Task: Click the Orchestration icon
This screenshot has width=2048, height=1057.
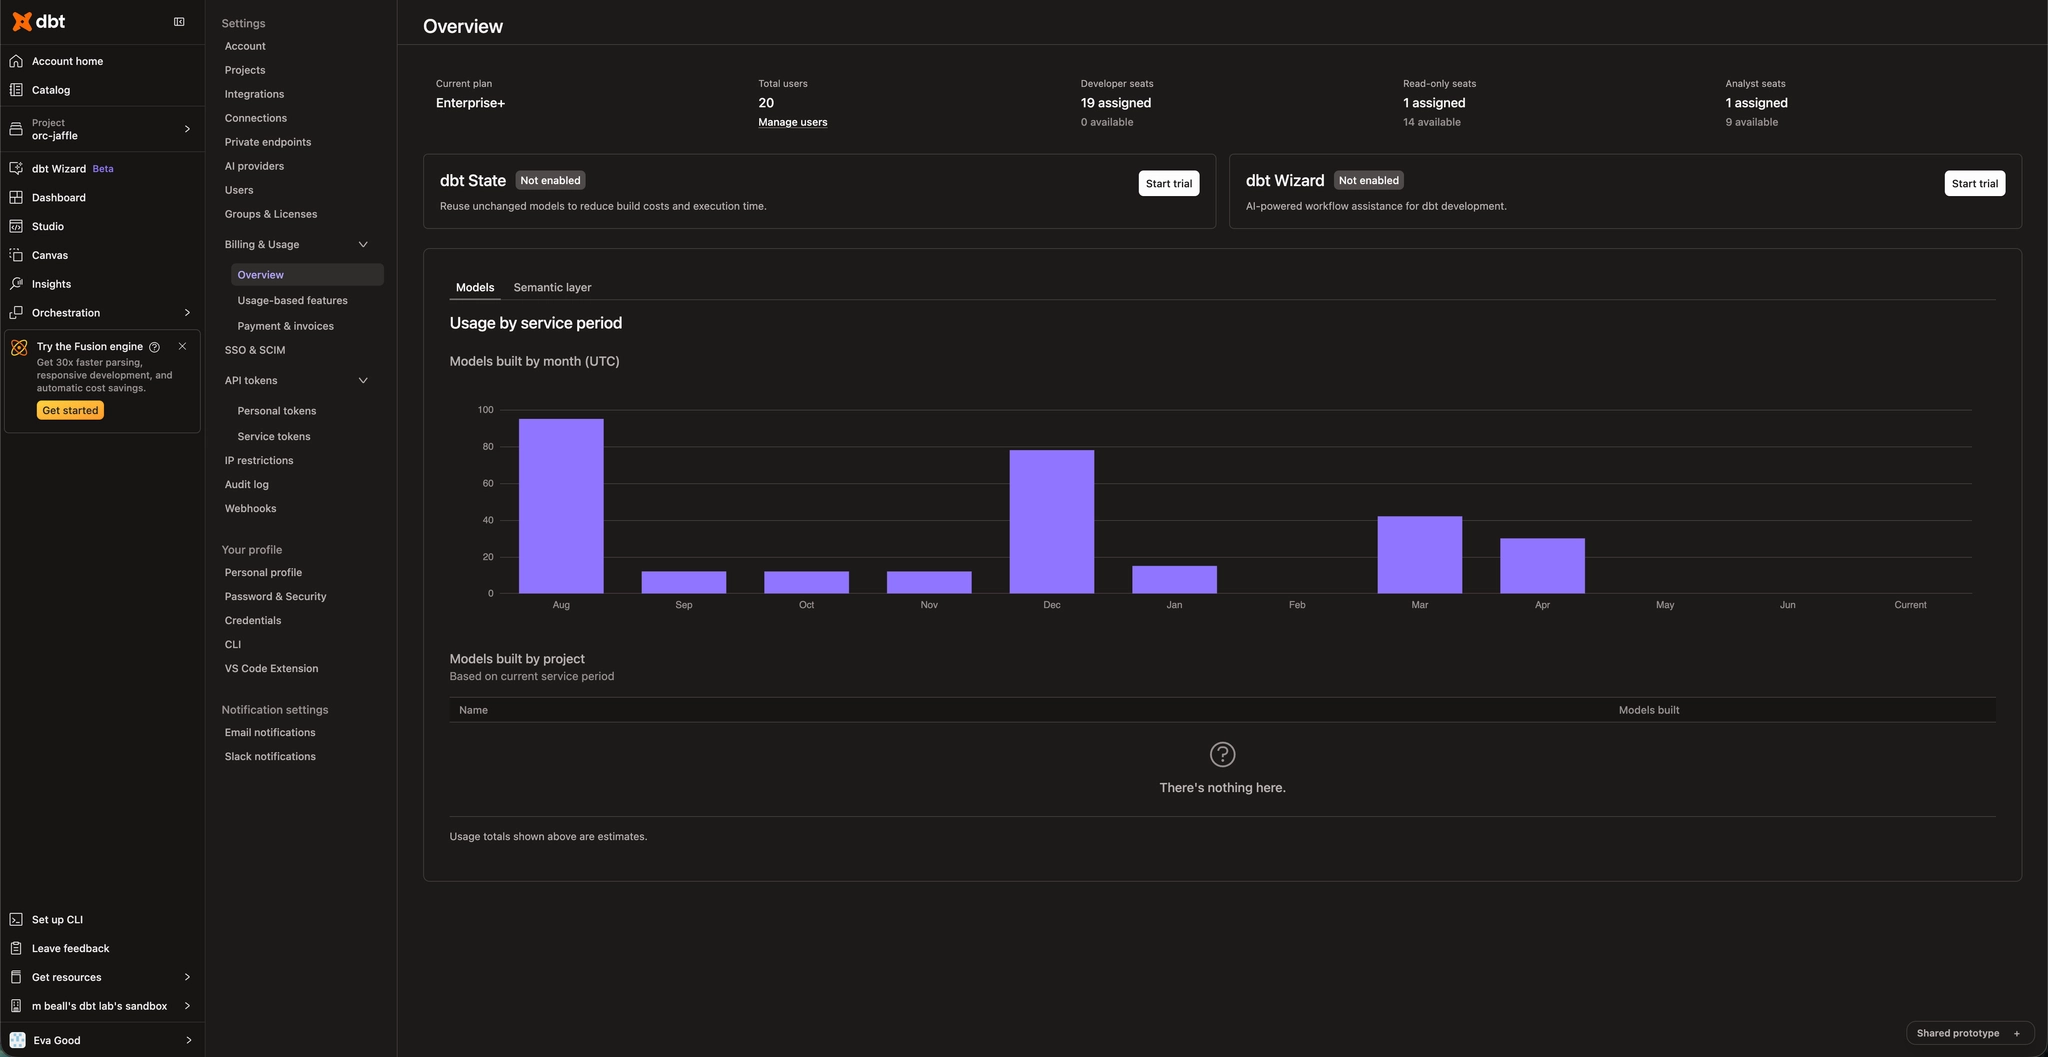Action: (16, 313)
